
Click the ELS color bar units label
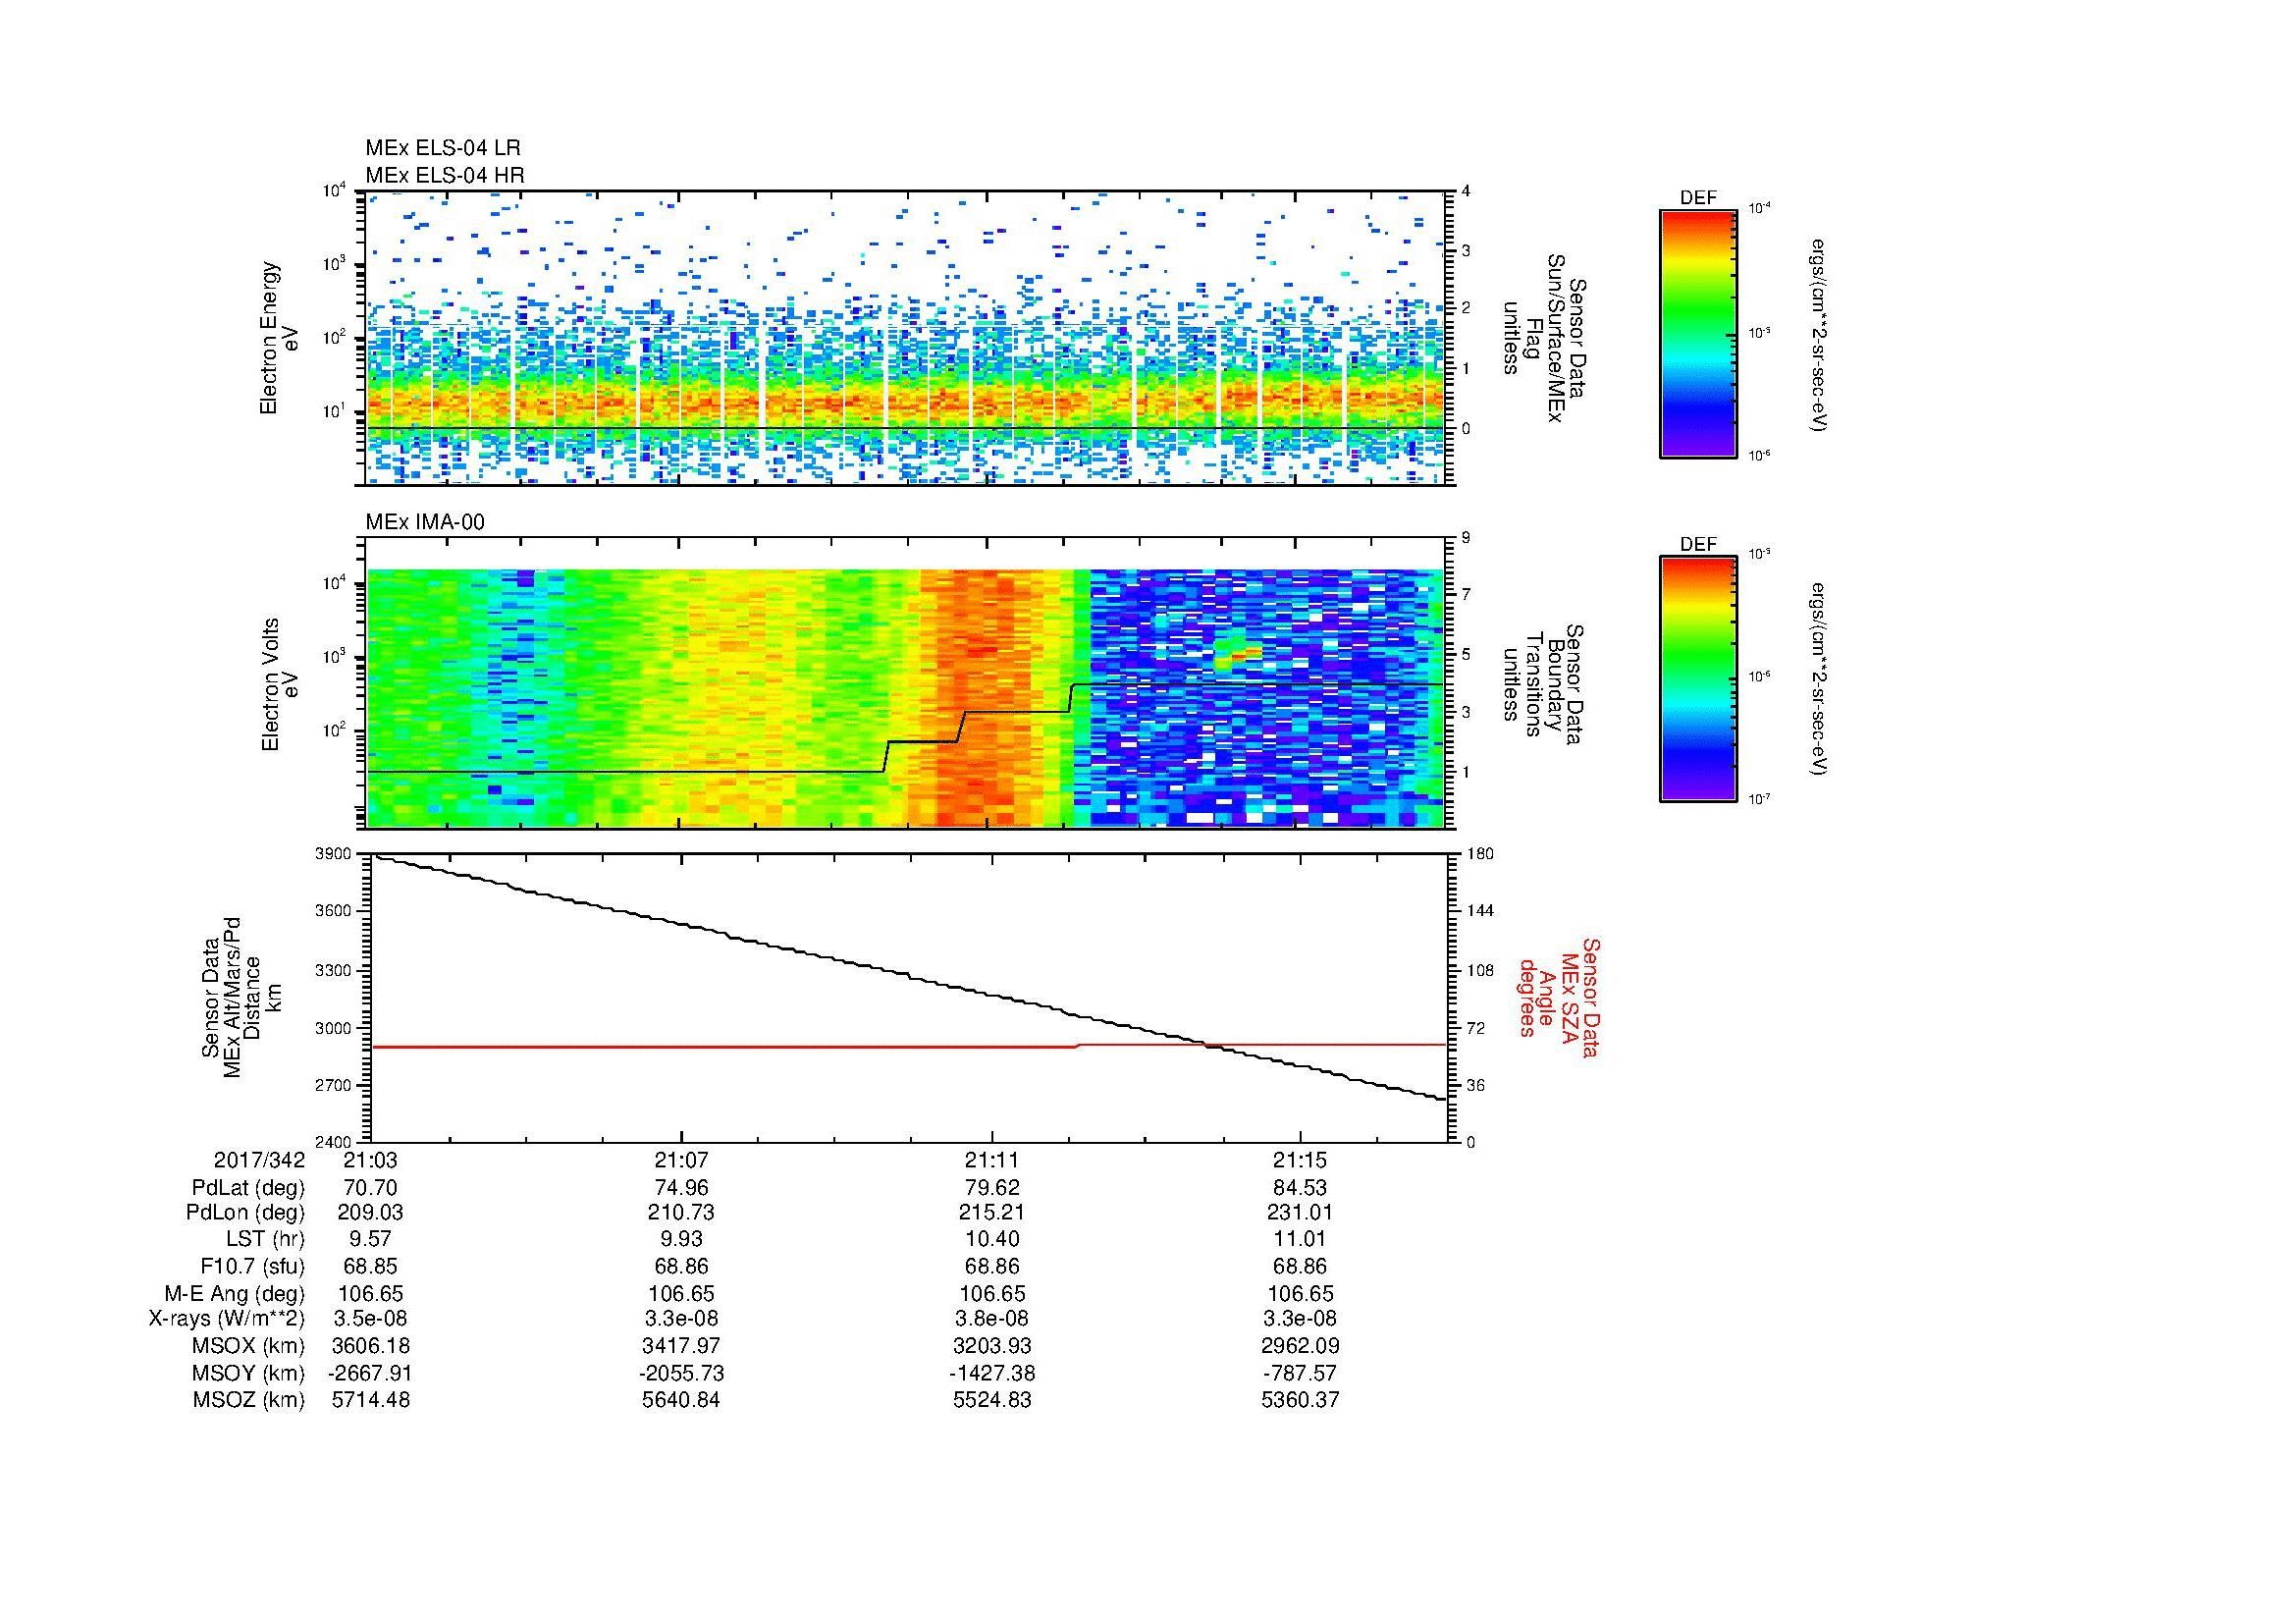pos(1820,335)
